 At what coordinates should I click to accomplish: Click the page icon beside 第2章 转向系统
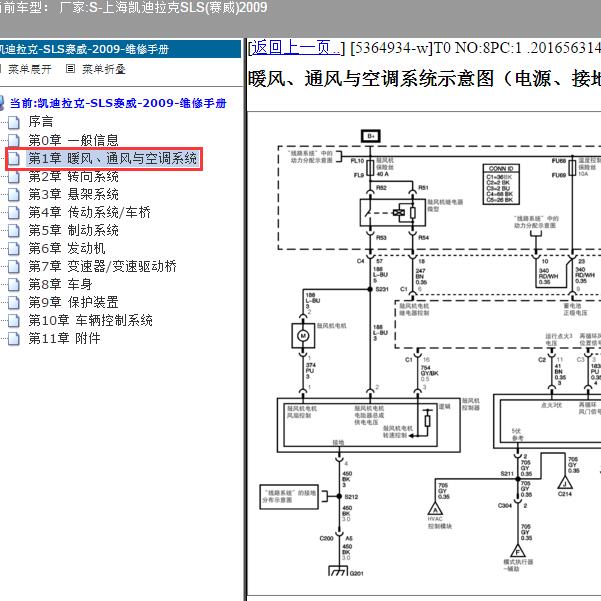14,177
